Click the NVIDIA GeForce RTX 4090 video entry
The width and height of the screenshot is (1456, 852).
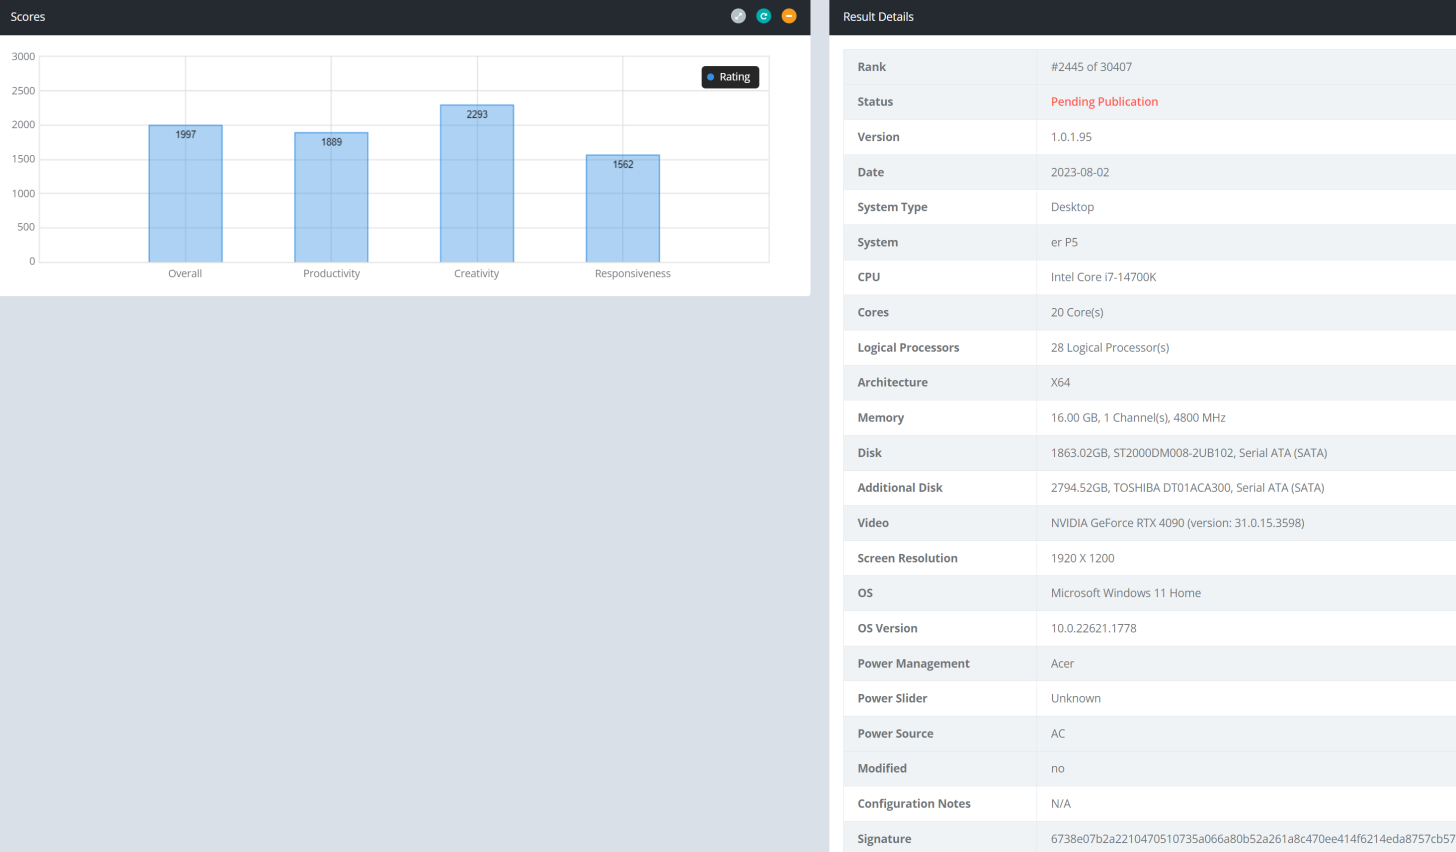1177,523
